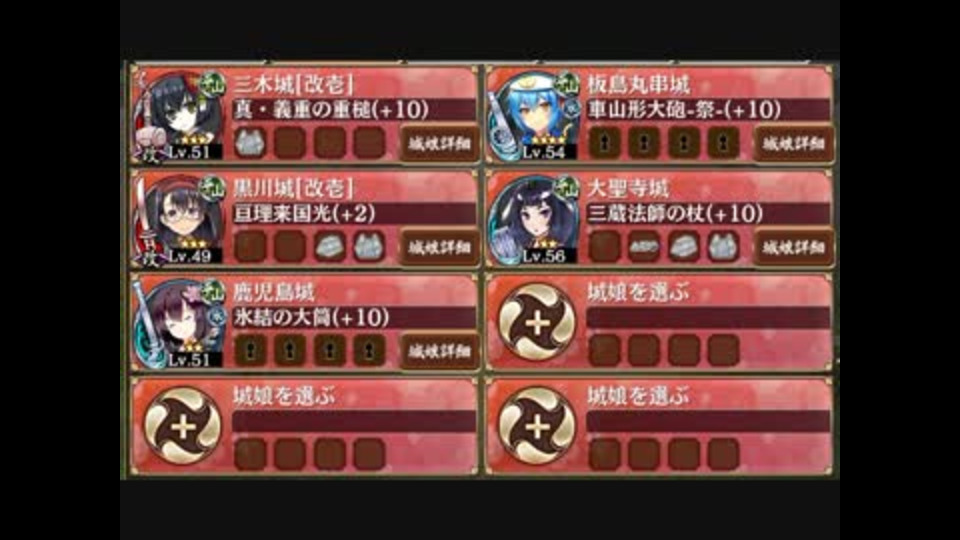Click the weapon field 氷結の大筒(+10)
Screen dimensions: 960x540
point(354,318)
